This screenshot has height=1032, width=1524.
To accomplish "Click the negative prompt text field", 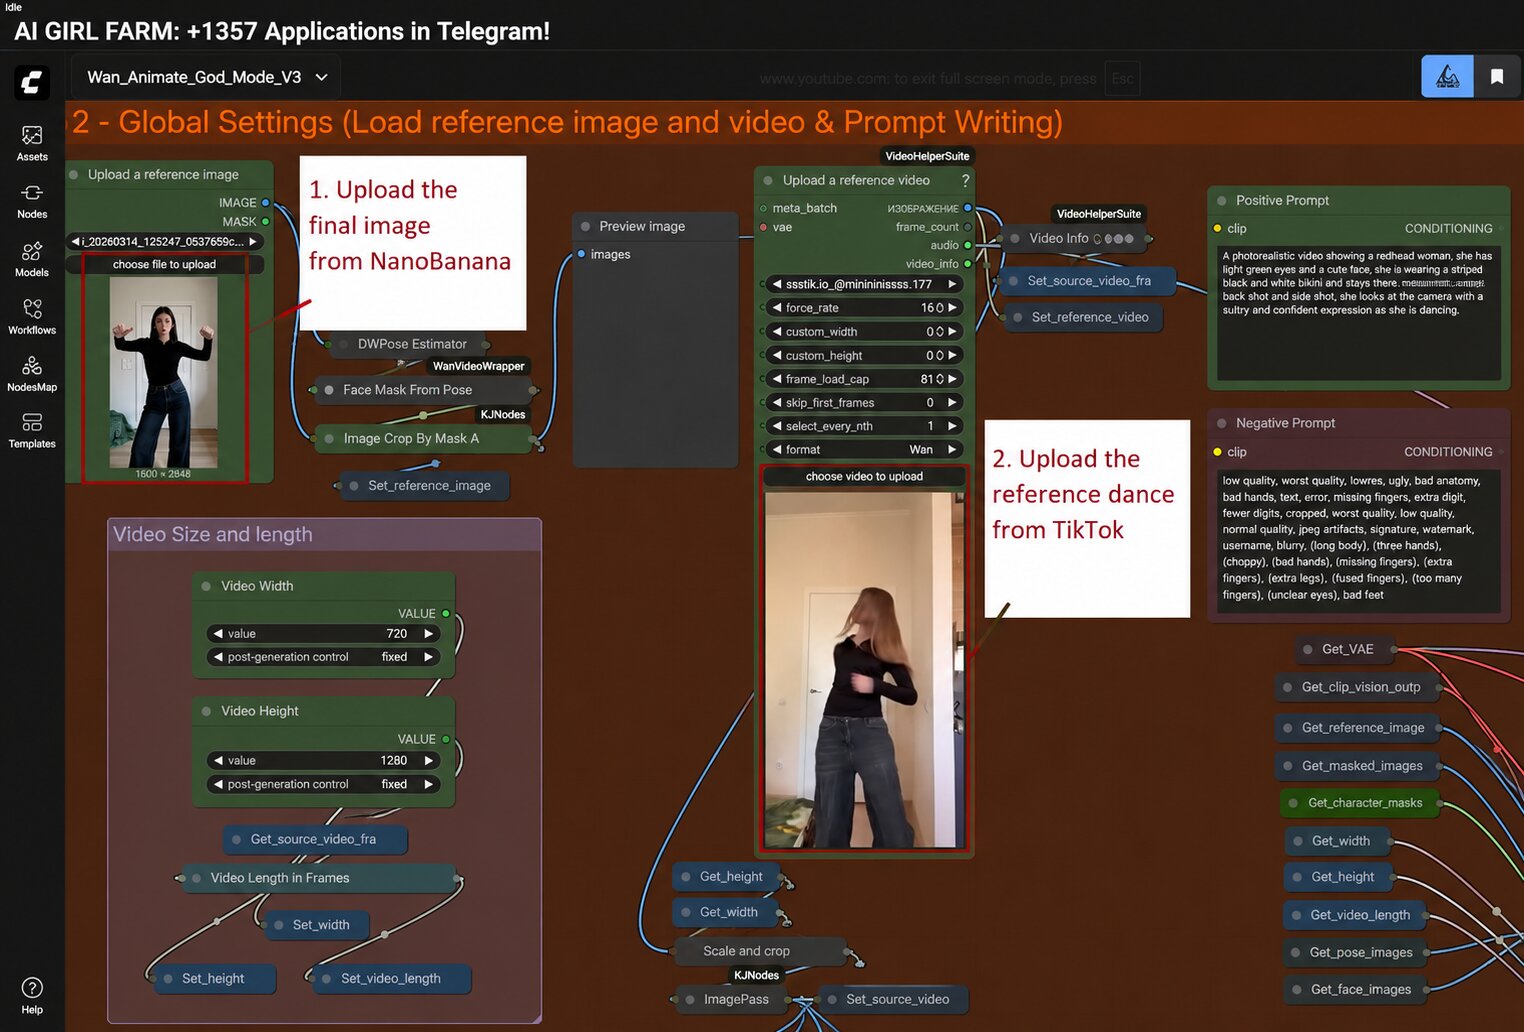I will tap(1357, 540).
